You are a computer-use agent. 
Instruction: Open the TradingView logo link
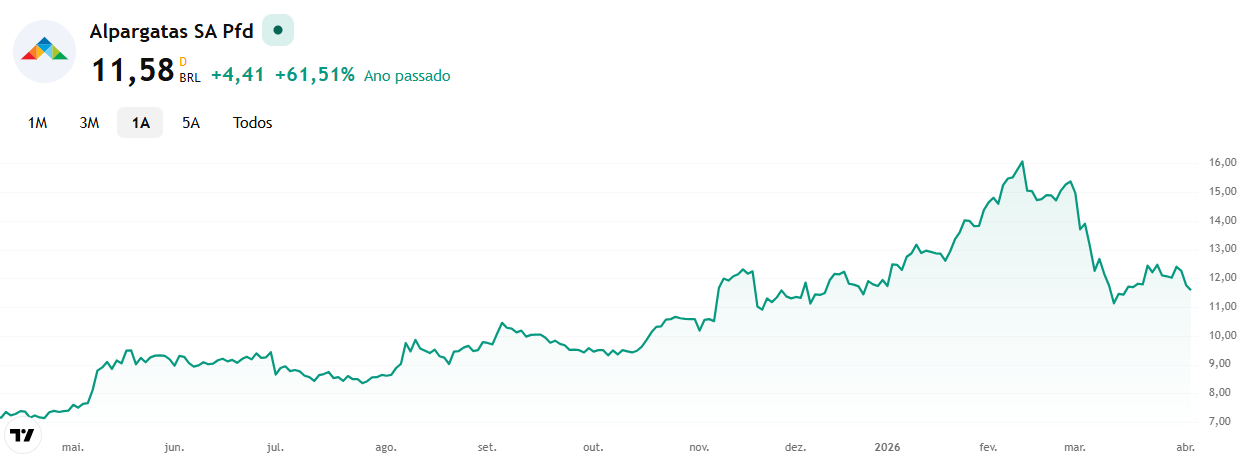22,435
